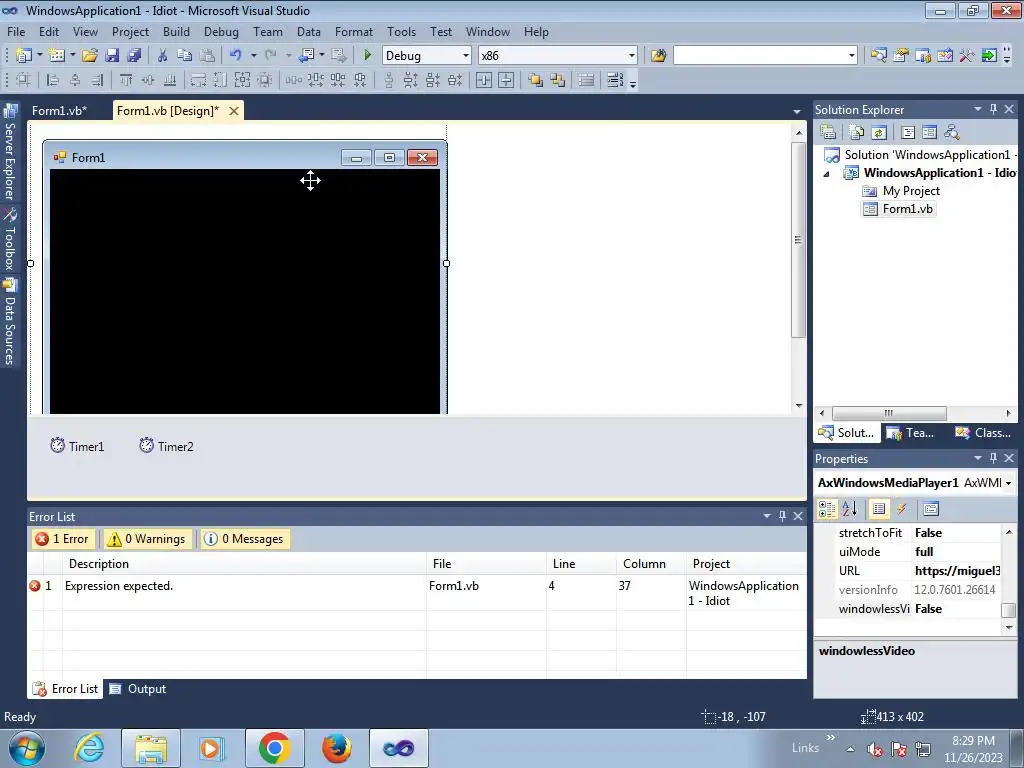Viewport: 1024px width, 768px height.
Task: Click the Toolbox hammer-and-wrench toolbar icon
Action: (967, 56)
